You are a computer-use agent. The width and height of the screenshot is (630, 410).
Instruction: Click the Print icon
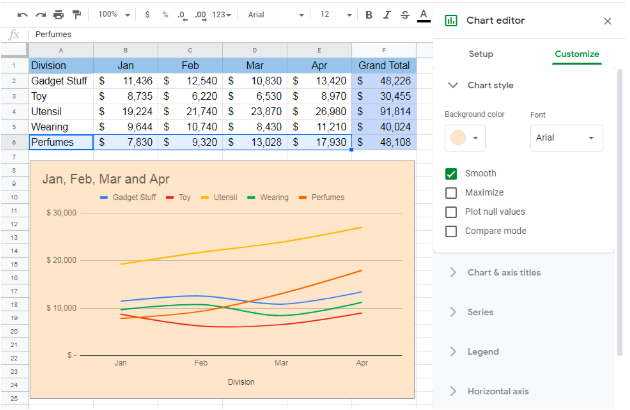click(59, 15)
